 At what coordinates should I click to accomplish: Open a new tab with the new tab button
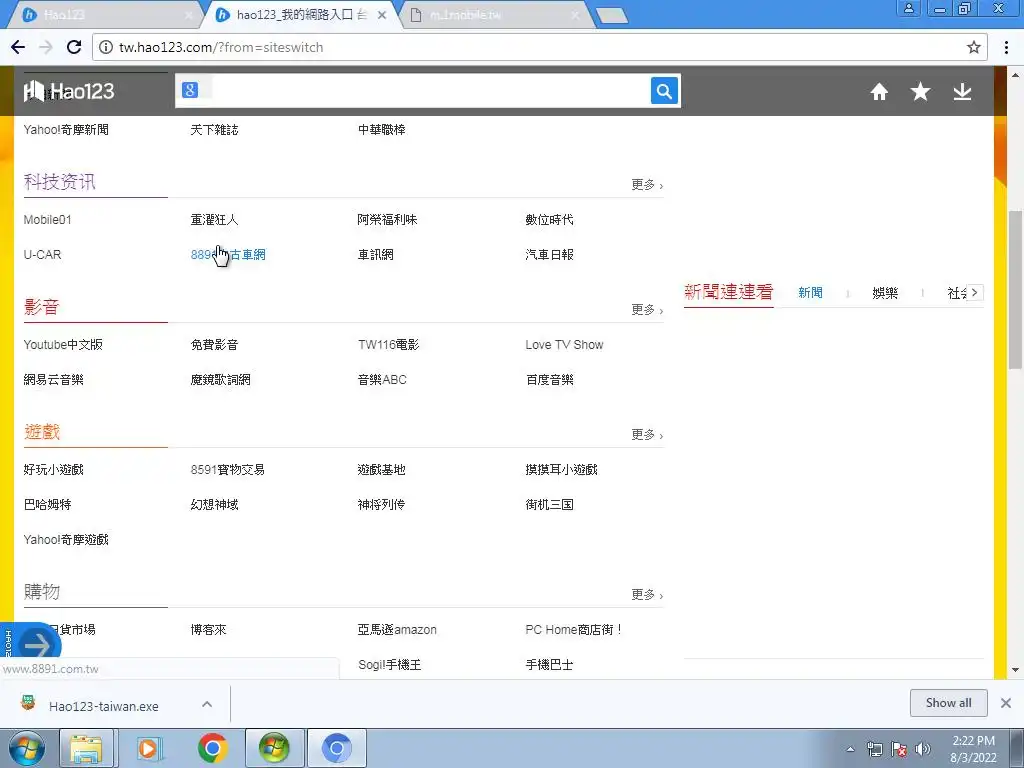[x=612, y=16]
